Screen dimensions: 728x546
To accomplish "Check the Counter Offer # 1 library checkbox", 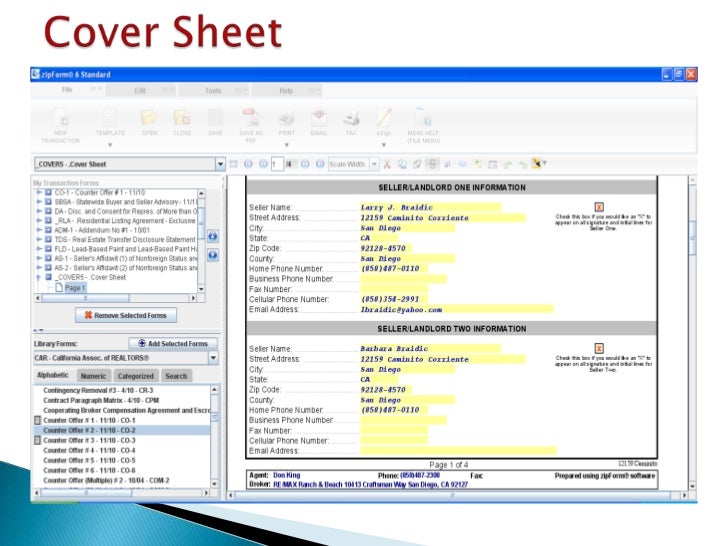I will [x=38, y=420].
